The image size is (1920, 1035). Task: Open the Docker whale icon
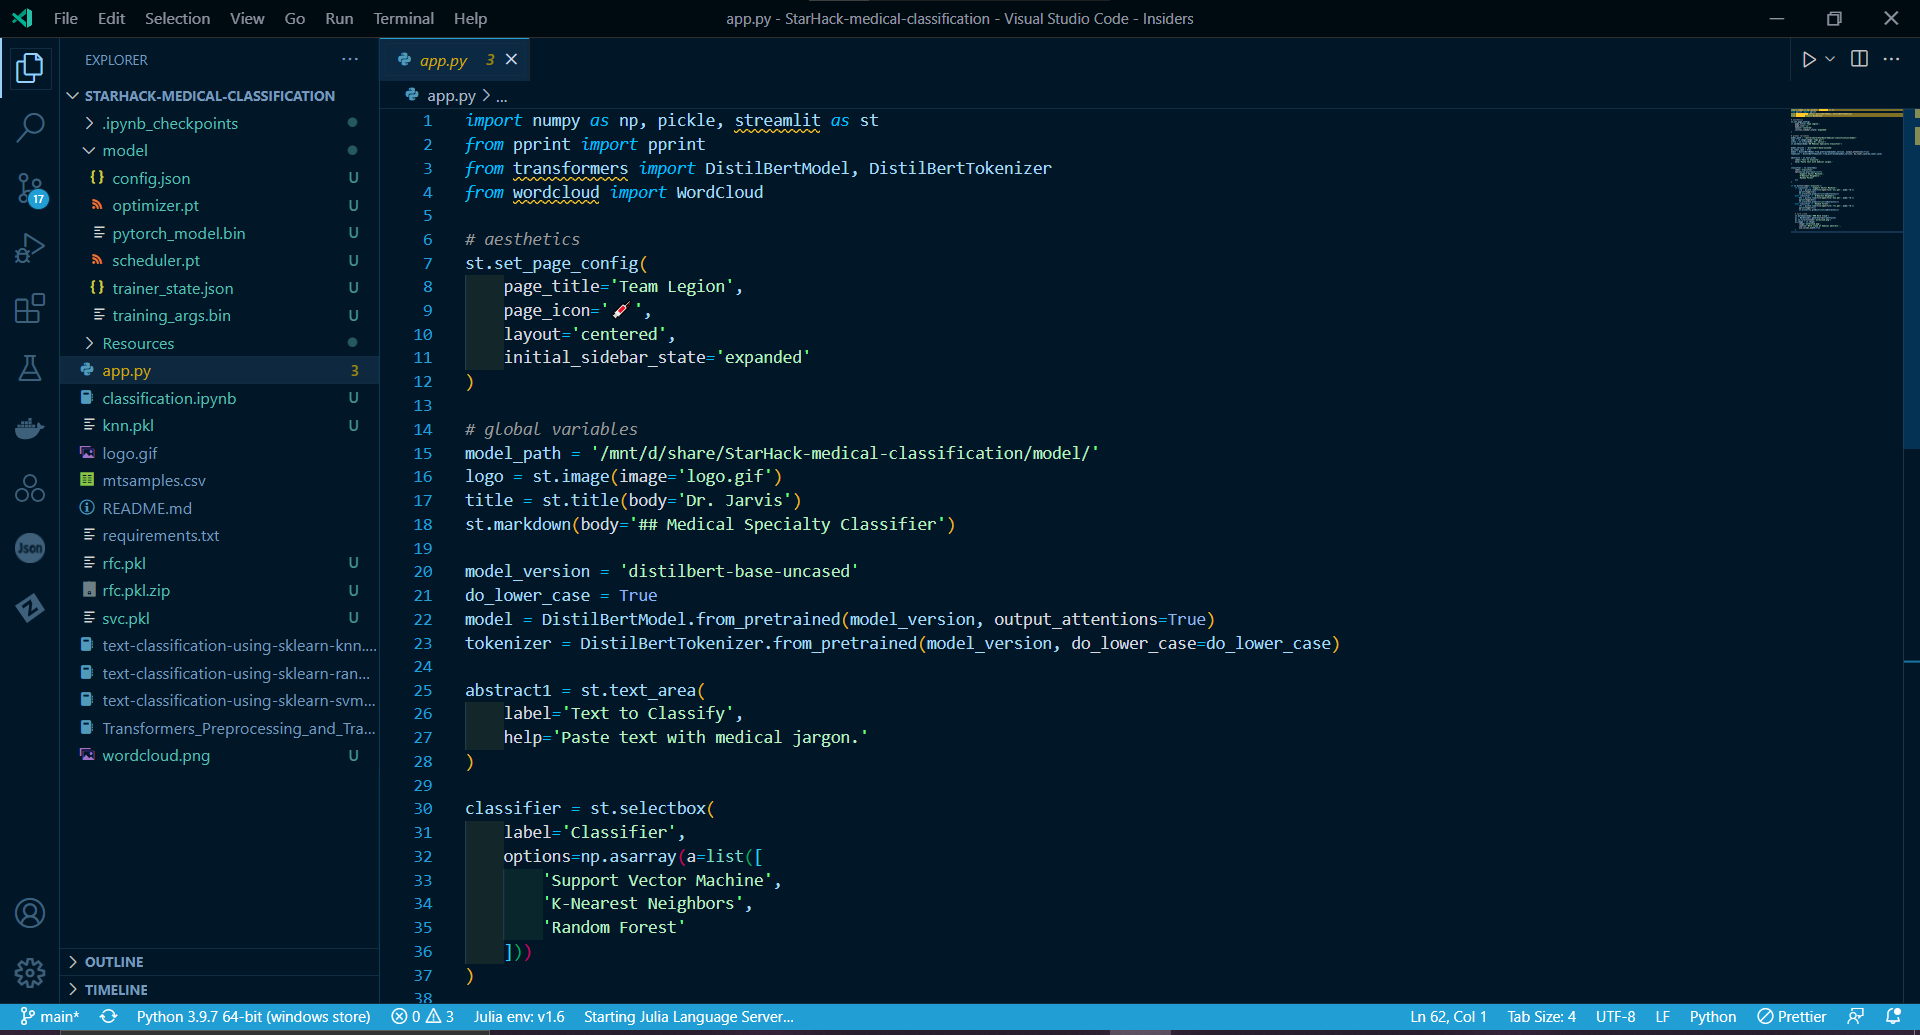30,428
